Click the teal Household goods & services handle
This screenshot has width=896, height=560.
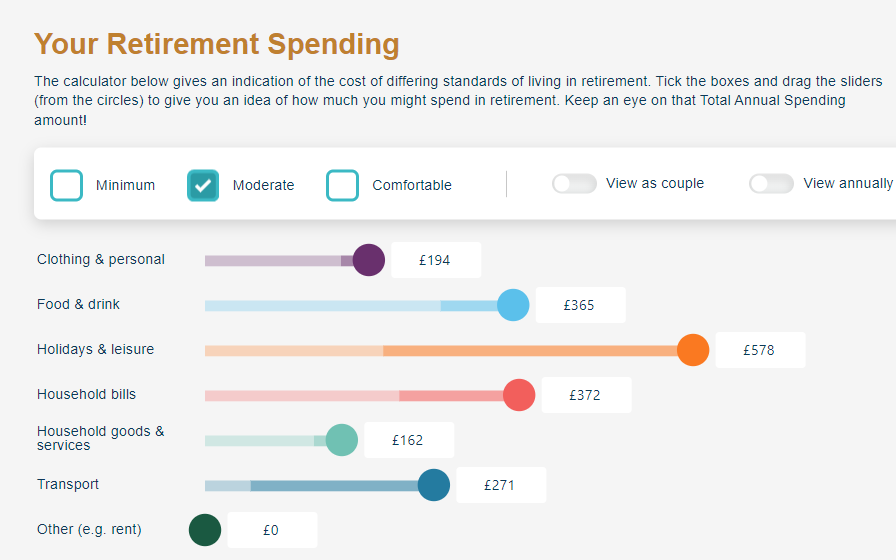pyautogui.click(x=342, y=440)
